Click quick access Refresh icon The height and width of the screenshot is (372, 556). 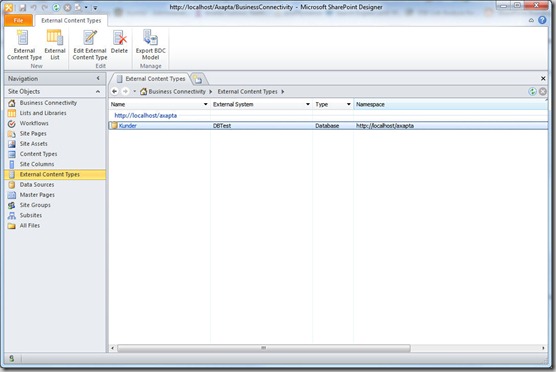[x=56, y=7]
